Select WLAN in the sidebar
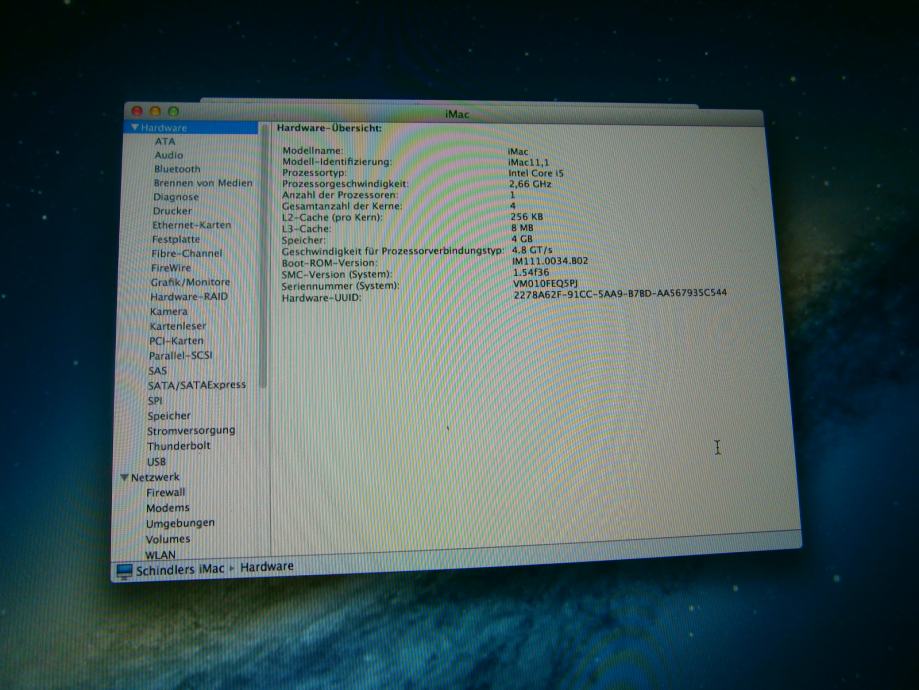Image resolution: width=919 pixels, height=690 pixels. [160, 555]
